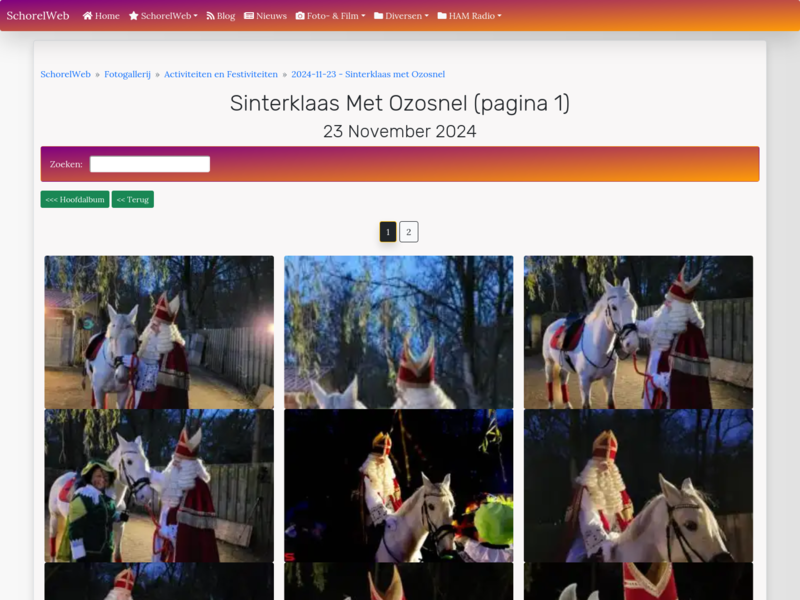Follow the SchorelWeb breadcrumb link
The image size is (800, 600).
click(65, 74)
